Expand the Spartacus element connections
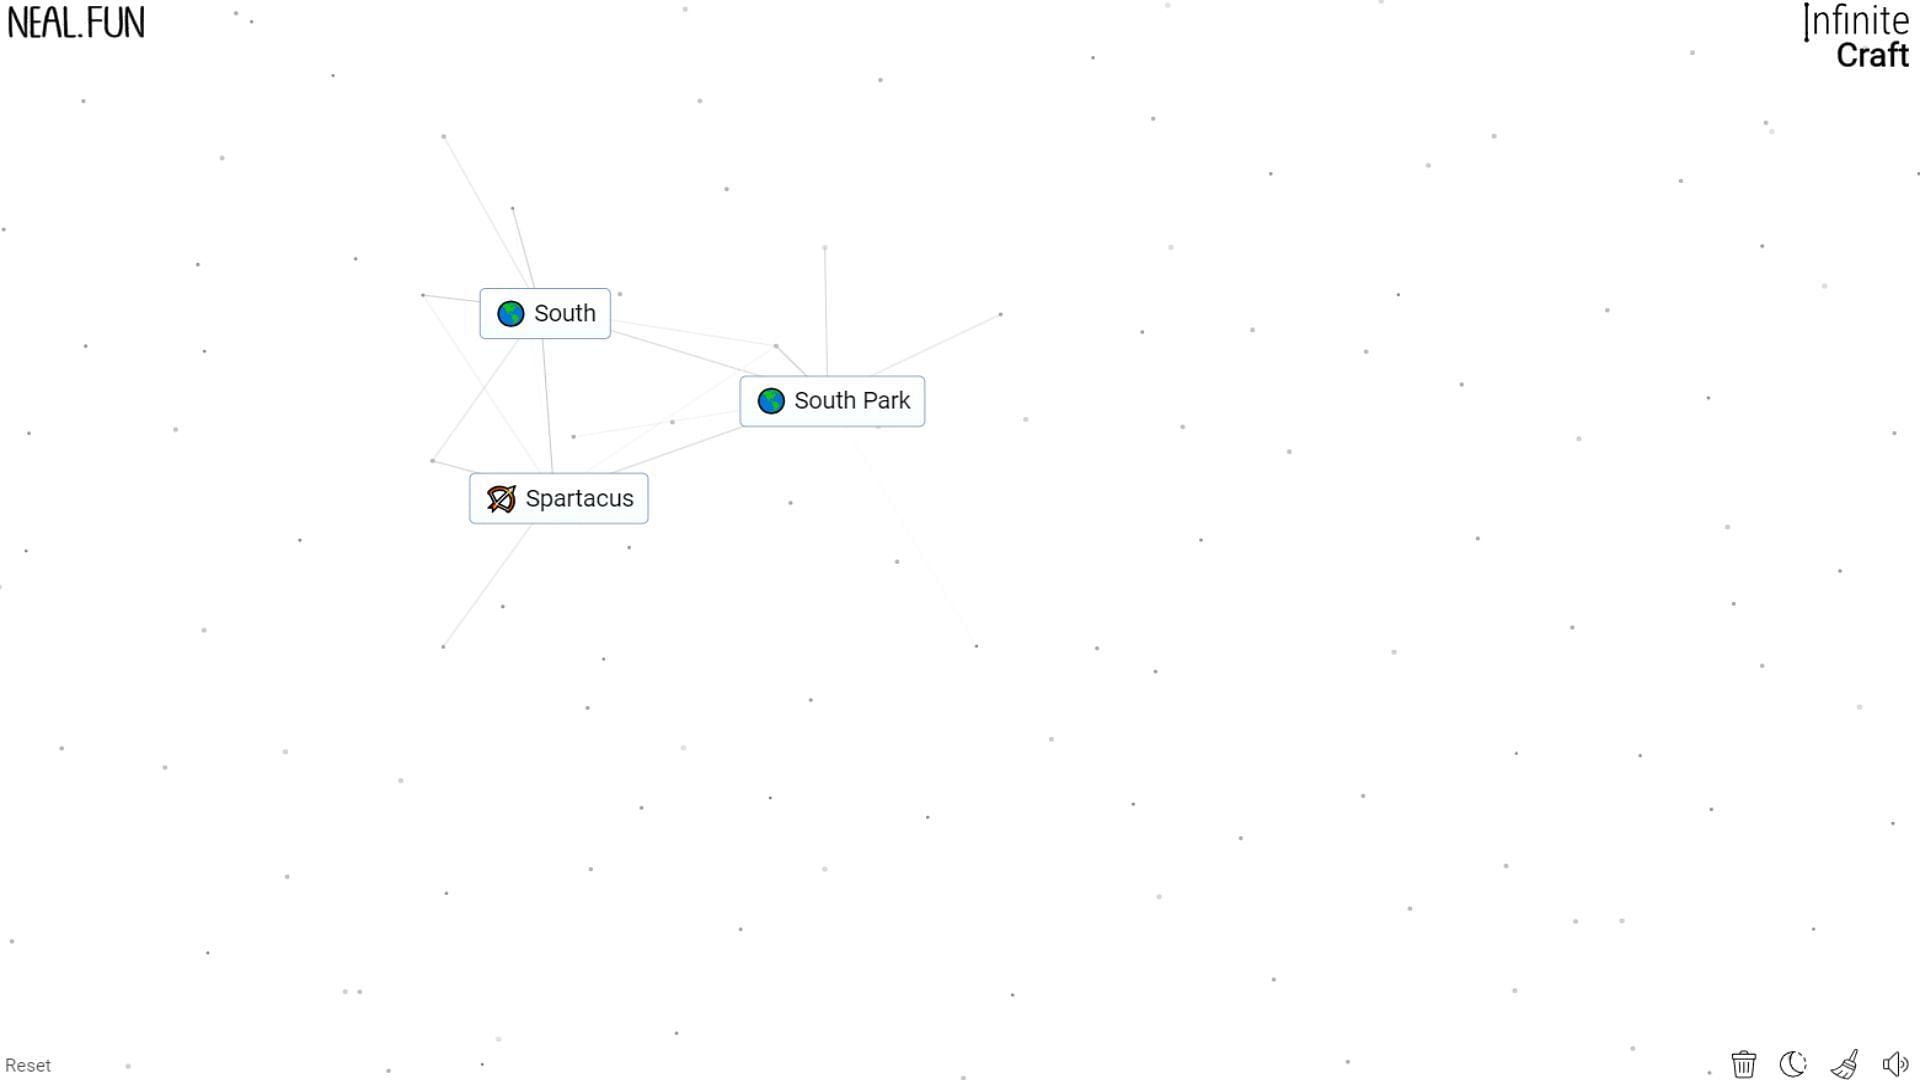This screenshot has width=1920, height=1080. [559, 497]
